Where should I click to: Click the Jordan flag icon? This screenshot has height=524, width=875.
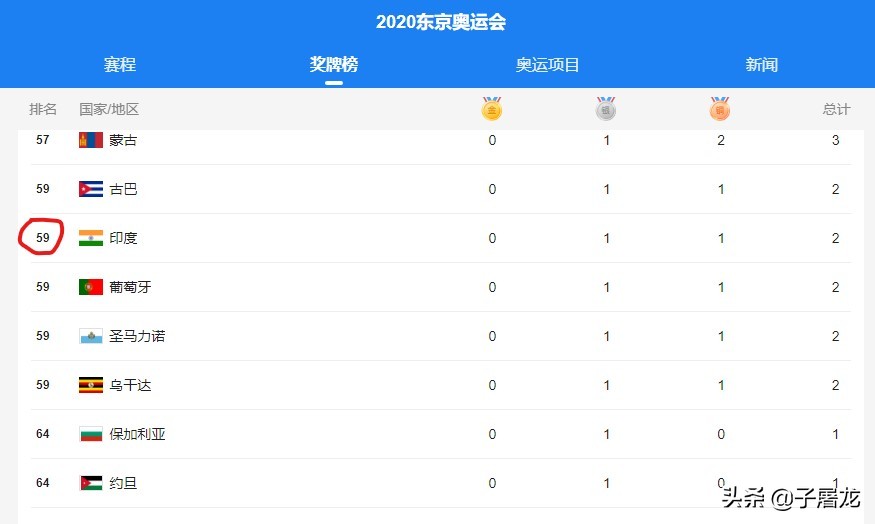click(x=91, y=483)
